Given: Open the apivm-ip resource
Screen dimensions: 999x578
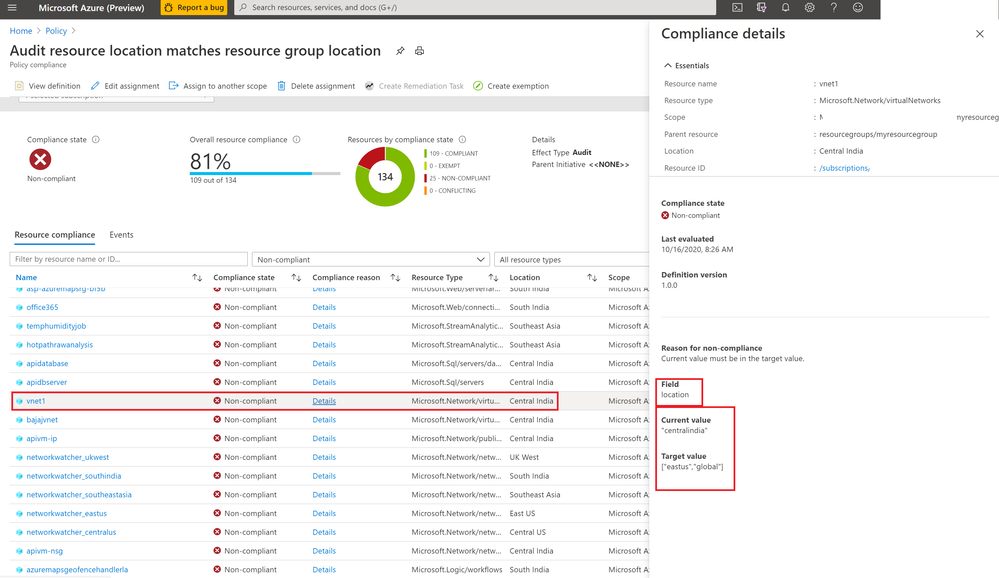Looking at the screenshot, I should (x=41, y=438).
